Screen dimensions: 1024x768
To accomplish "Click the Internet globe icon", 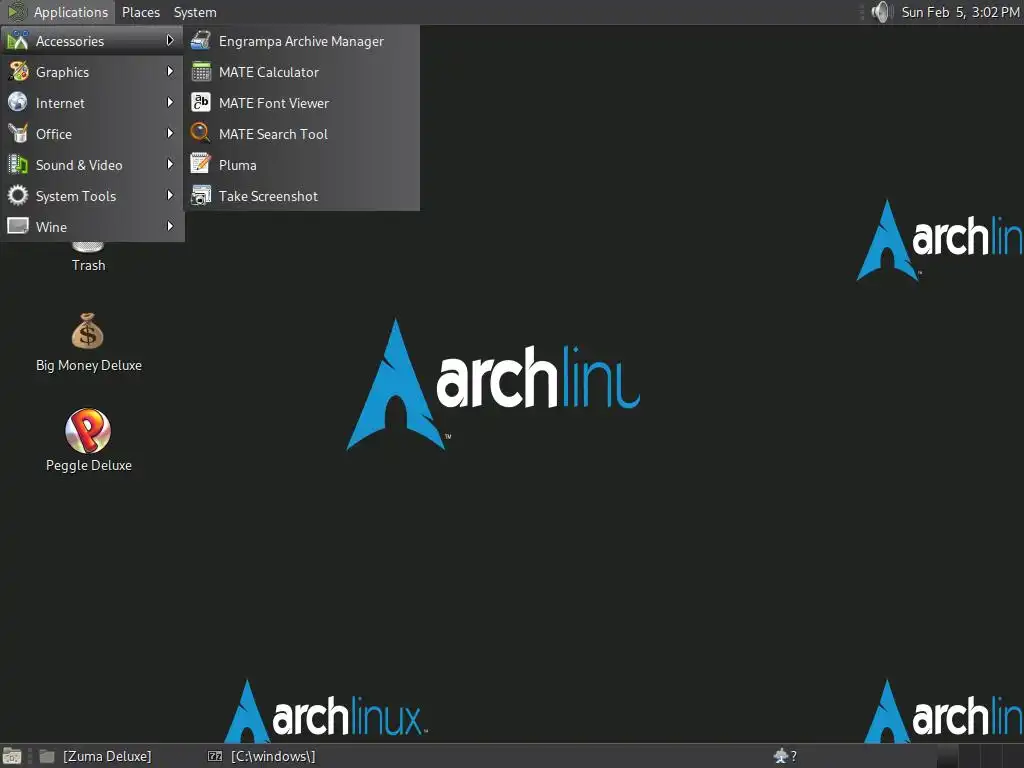I will click(x=18, y=102).
